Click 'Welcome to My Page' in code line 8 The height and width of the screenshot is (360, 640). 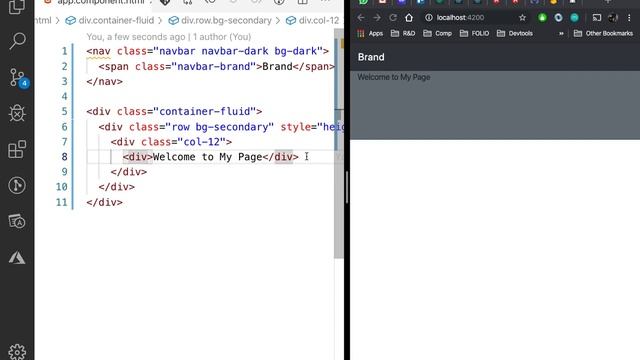tap(208, 157)
